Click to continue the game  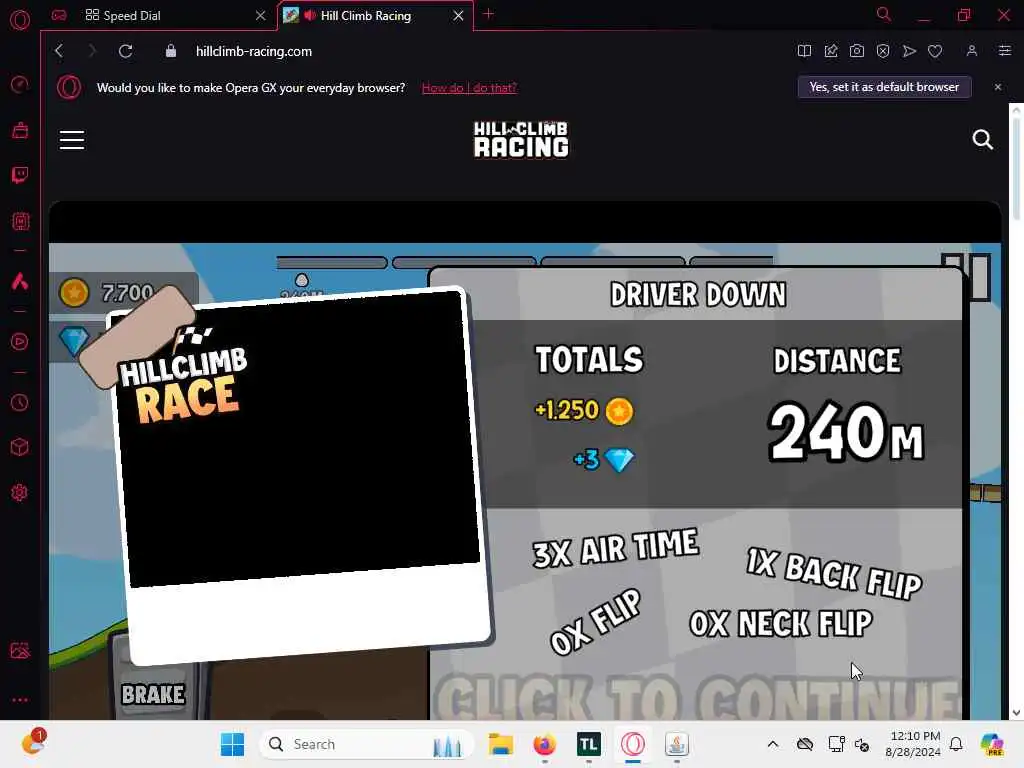coord(696,699)
